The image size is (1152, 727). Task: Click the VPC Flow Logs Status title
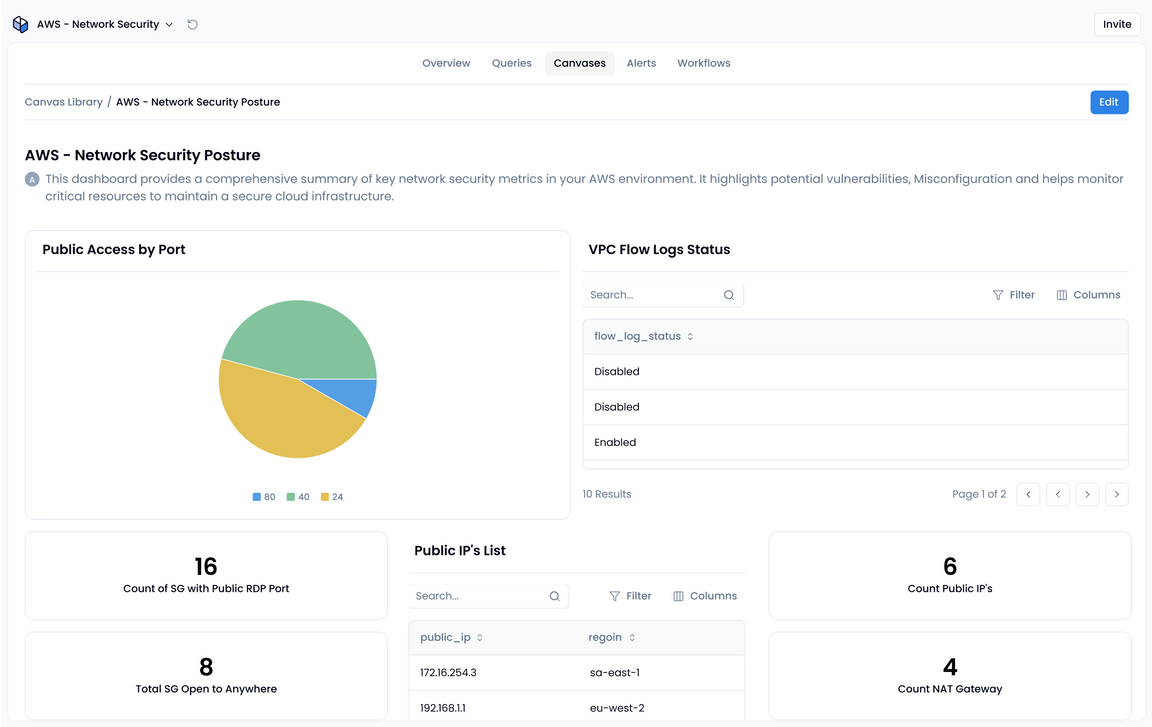pyautogui.click(x=659, y=250)
